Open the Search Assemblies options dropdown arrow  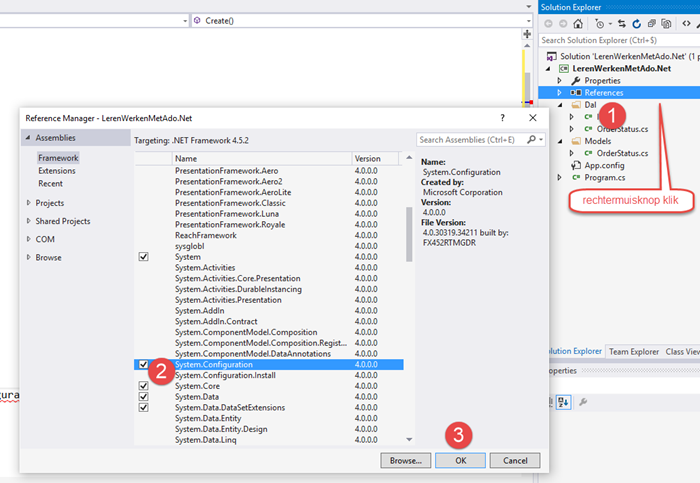541,140
